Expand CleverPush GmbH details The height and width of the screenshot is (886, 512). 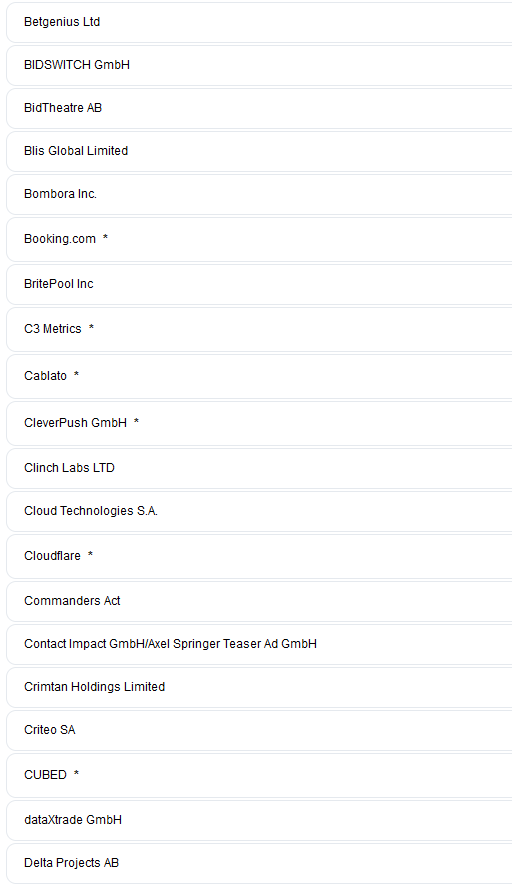259,423
